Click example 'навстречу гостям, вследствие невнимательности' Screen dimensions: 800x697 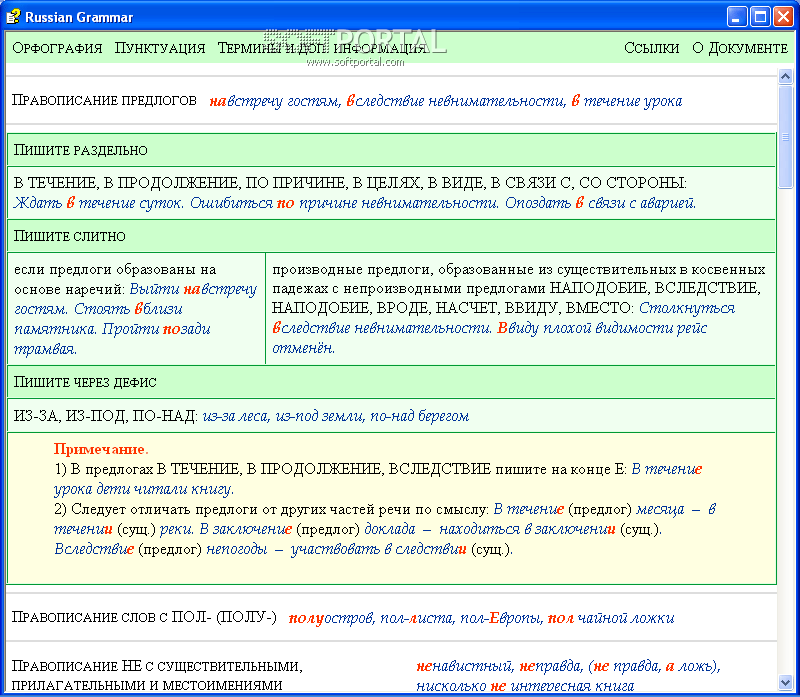tap(388, 101)
